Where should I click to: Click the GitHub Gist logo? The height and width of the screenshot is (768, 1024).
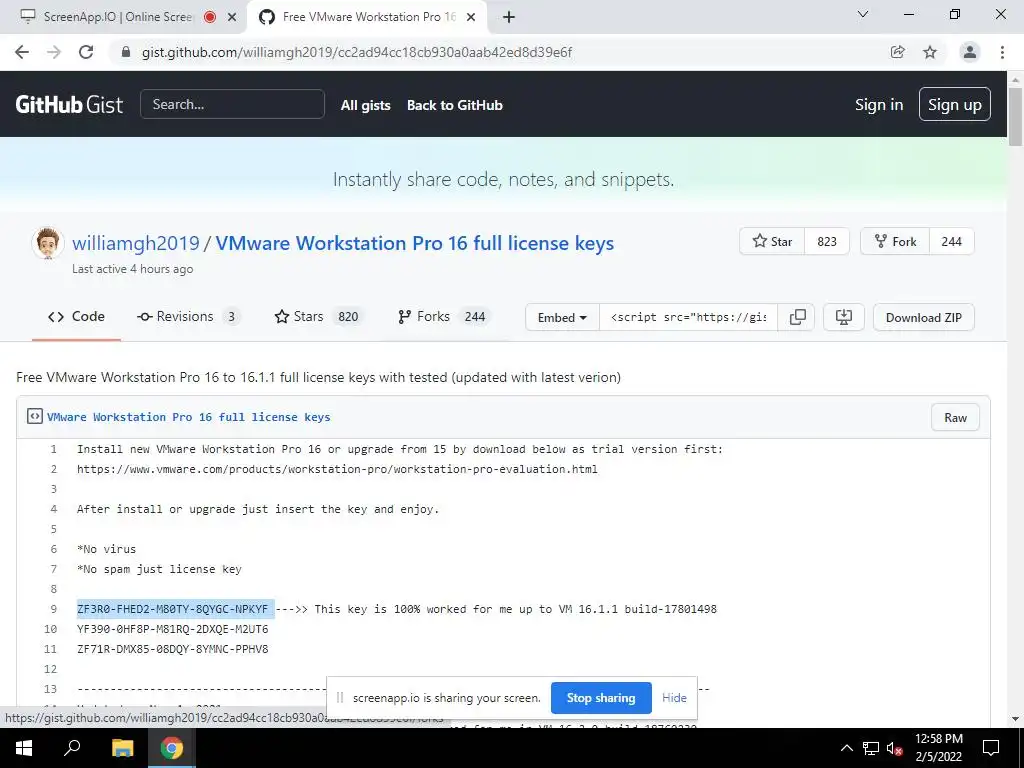(x=69, y=104)
